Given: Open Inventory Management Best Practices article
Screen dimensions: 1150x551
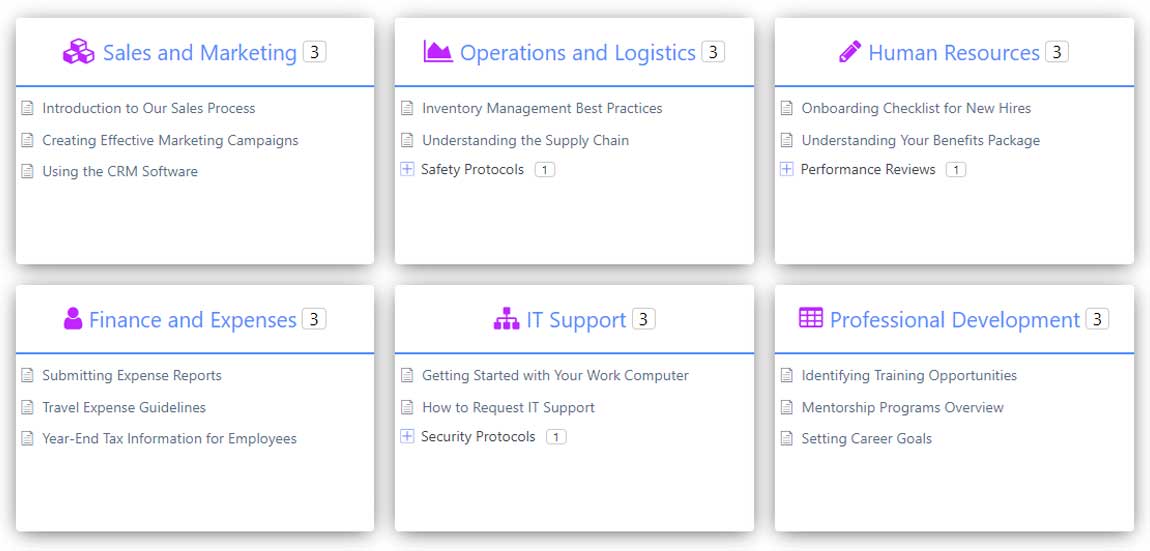Looking at the screenshot, I should click(541, 108).
